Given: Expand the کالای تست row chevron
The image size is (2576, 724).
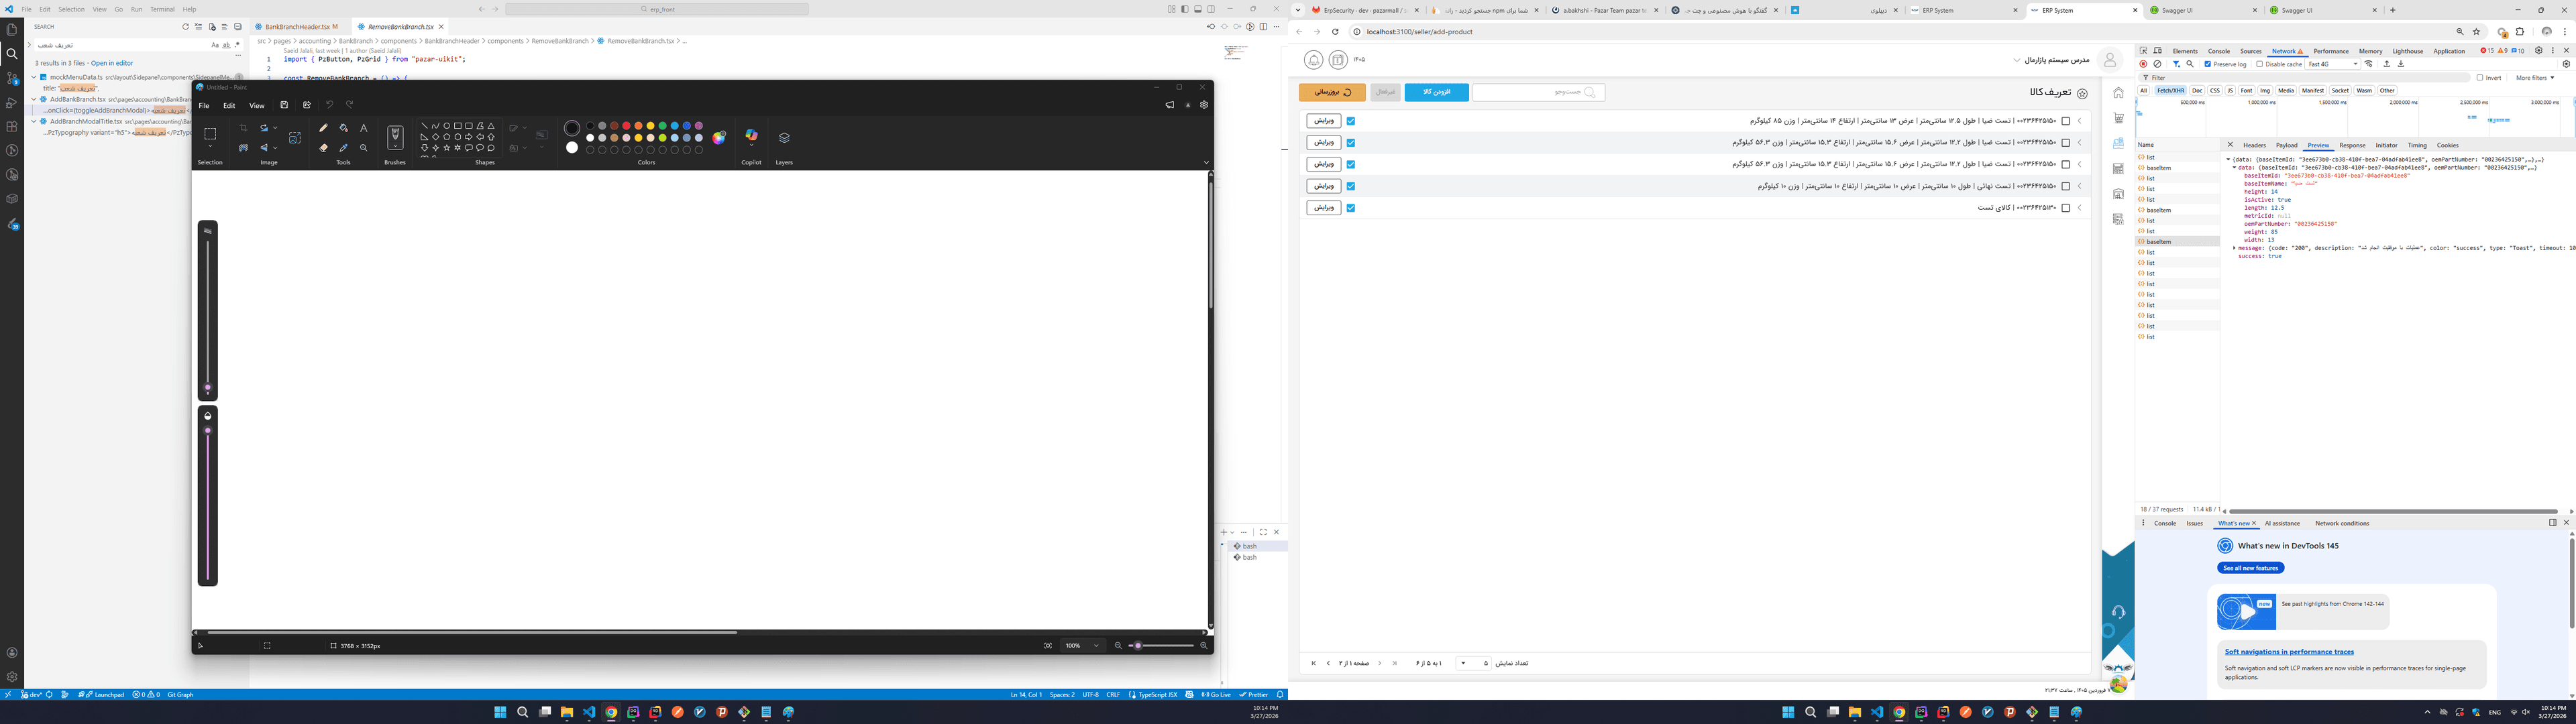Looking at the screenshot, I should [2080, 208].
